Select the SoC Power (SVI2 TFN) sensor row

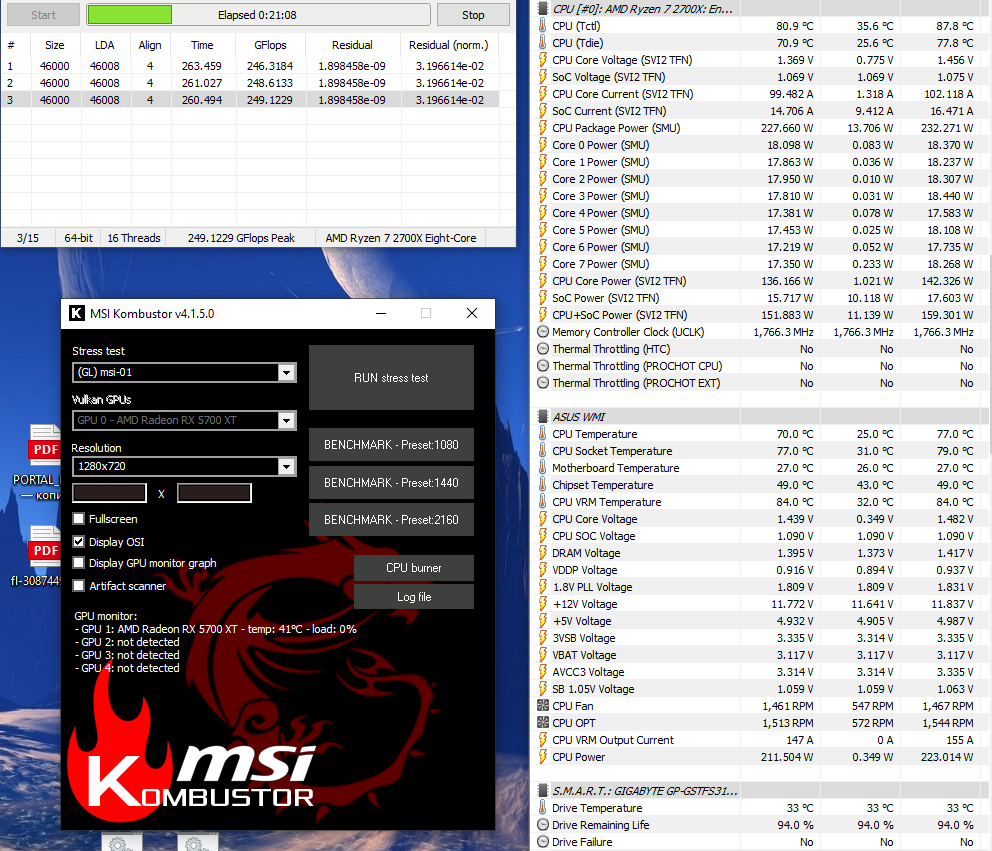[758, 298]
